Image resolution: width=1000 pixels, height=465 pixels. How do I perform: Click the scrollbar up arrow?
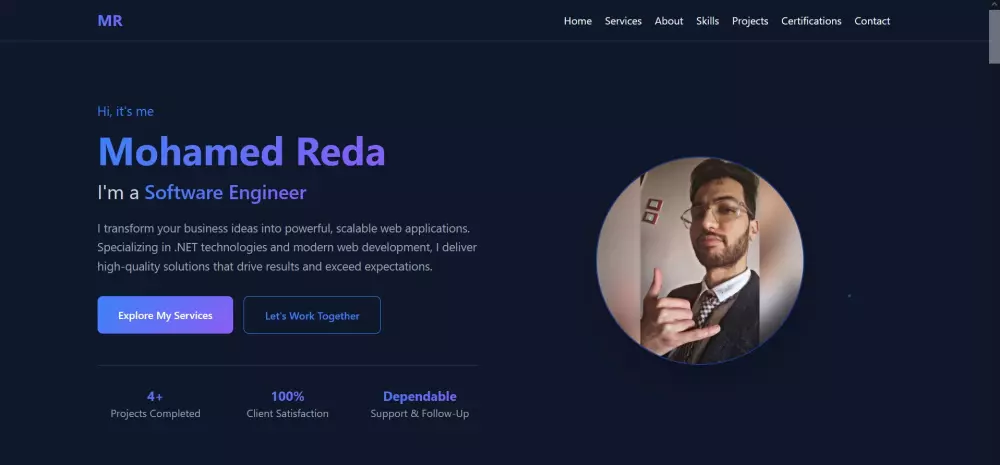[994, 4]
